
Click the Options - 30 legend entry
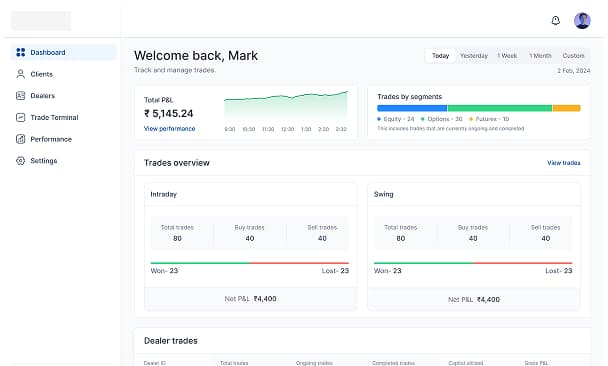click(442, 119)
